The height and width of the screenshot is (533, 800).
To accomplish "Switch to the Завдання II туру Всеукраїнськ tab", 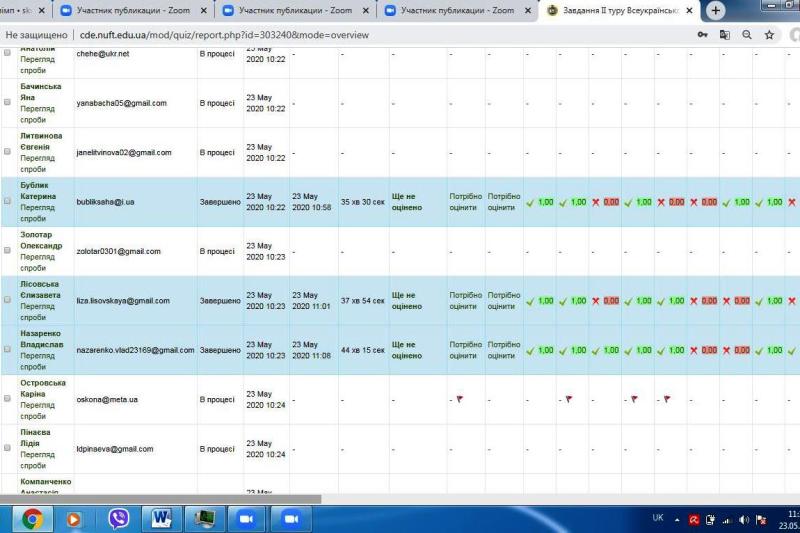I will click(620, 10).
